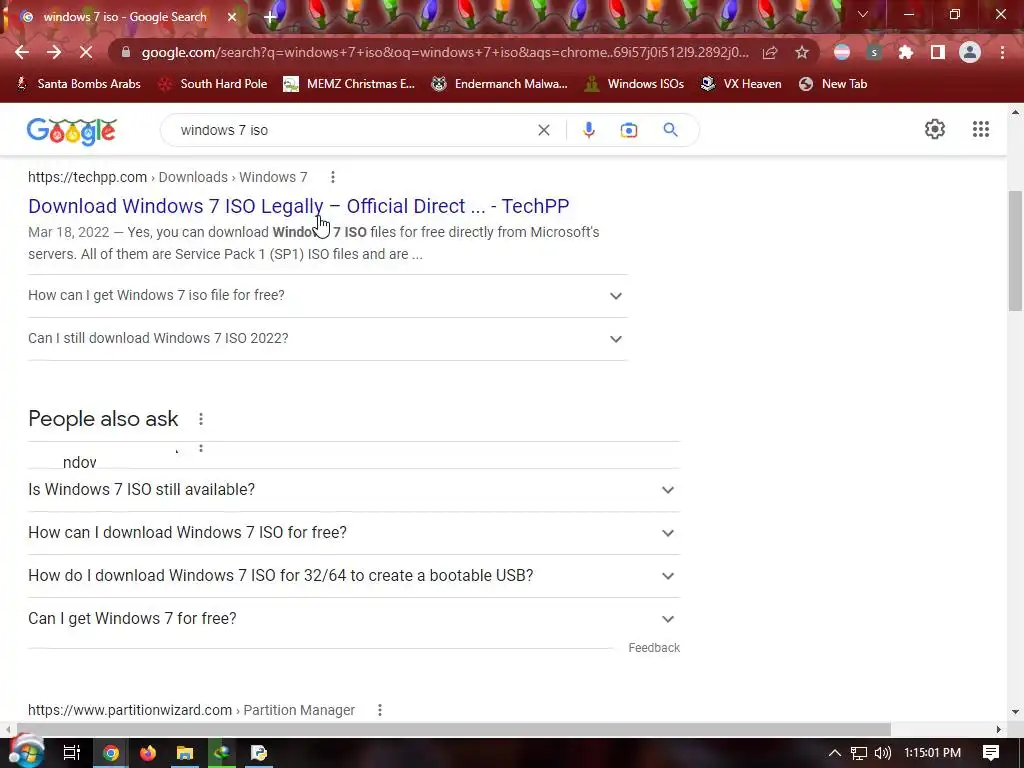Close the windows 7 iso tab

click(232, 17)
